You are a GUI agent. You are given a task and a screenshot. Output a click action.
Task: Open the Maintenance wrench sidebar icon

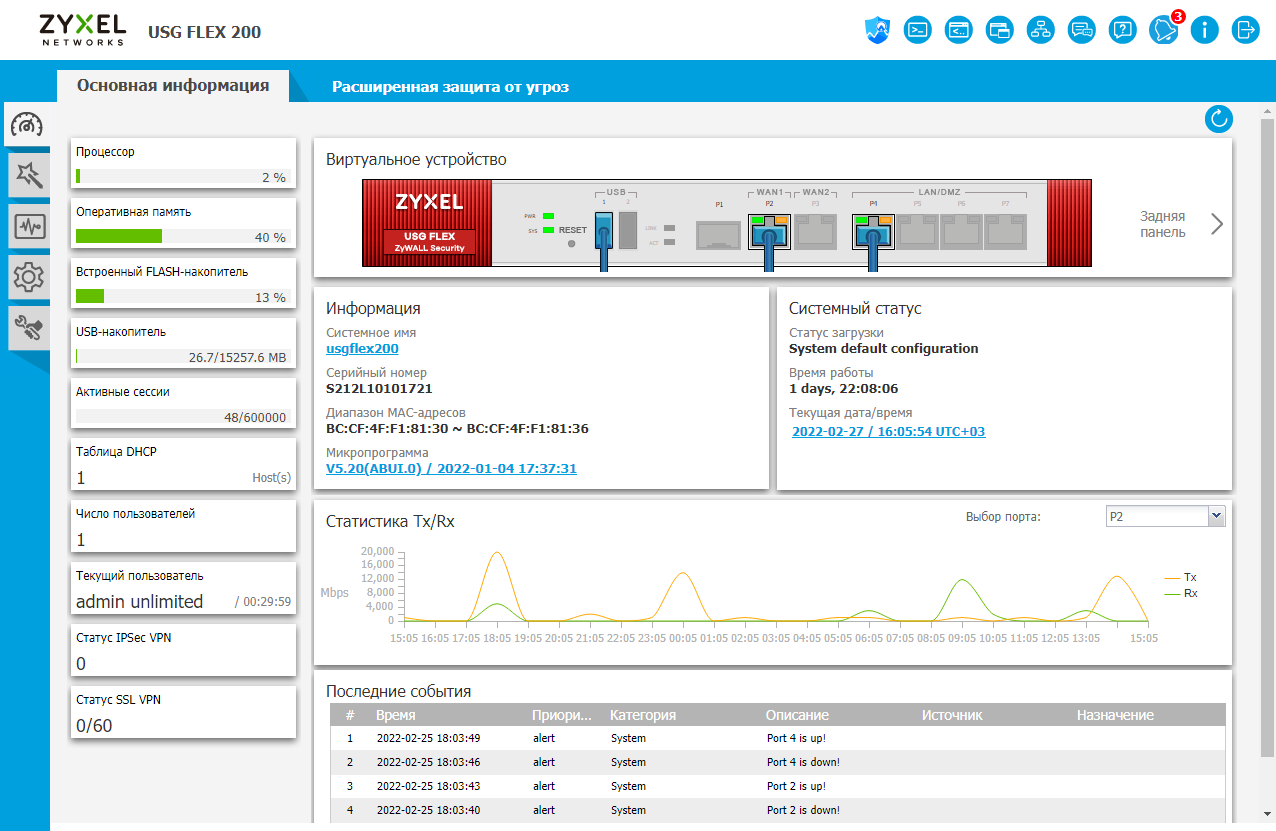[27, 328]
